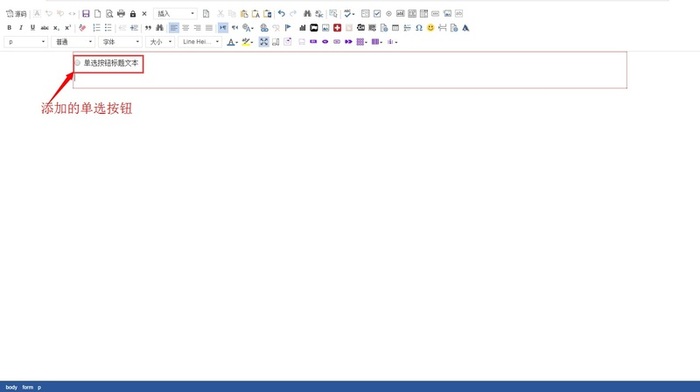
Task: Insert a checkbox form field icon
Action: pyautogui.click(x=377, y=14)
